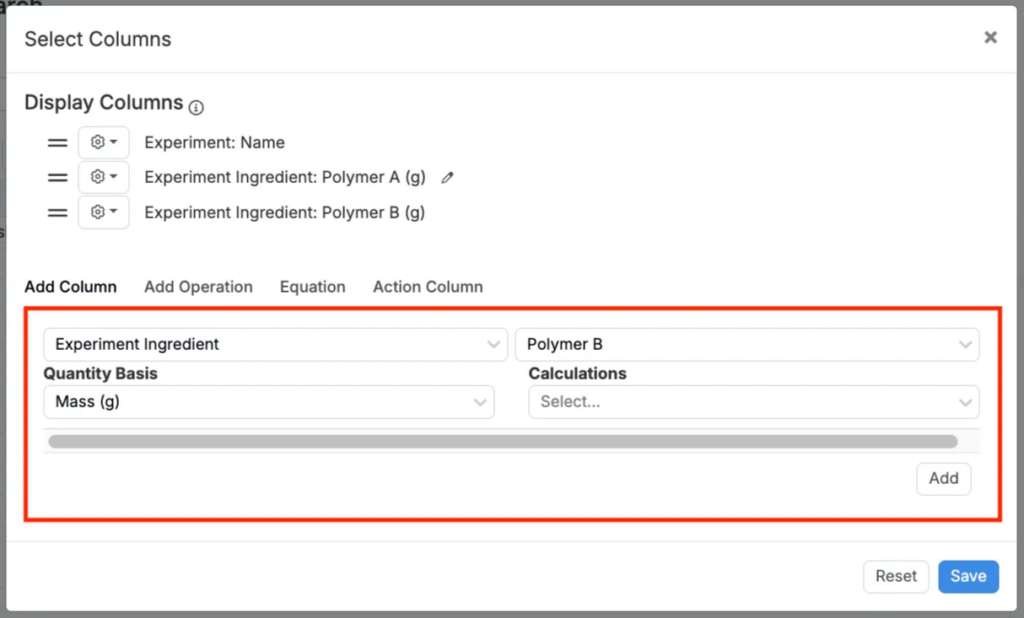Click drag handle for Polymer A row
The image size is (1024, 618).
57,178
